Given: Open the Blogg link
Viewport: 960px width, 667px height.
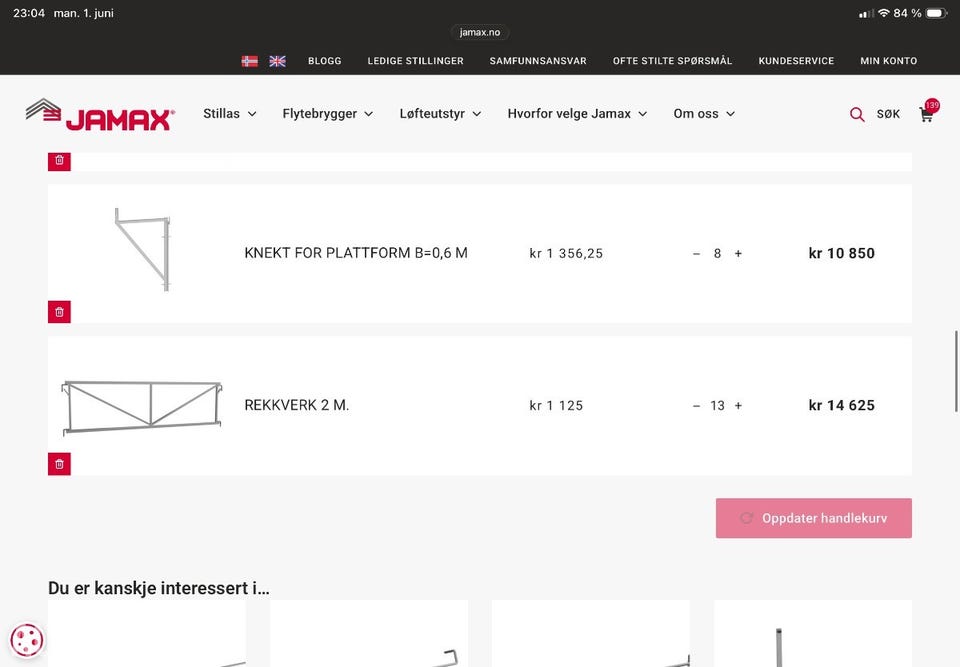Looking at the screenshot, I should 324,61.
